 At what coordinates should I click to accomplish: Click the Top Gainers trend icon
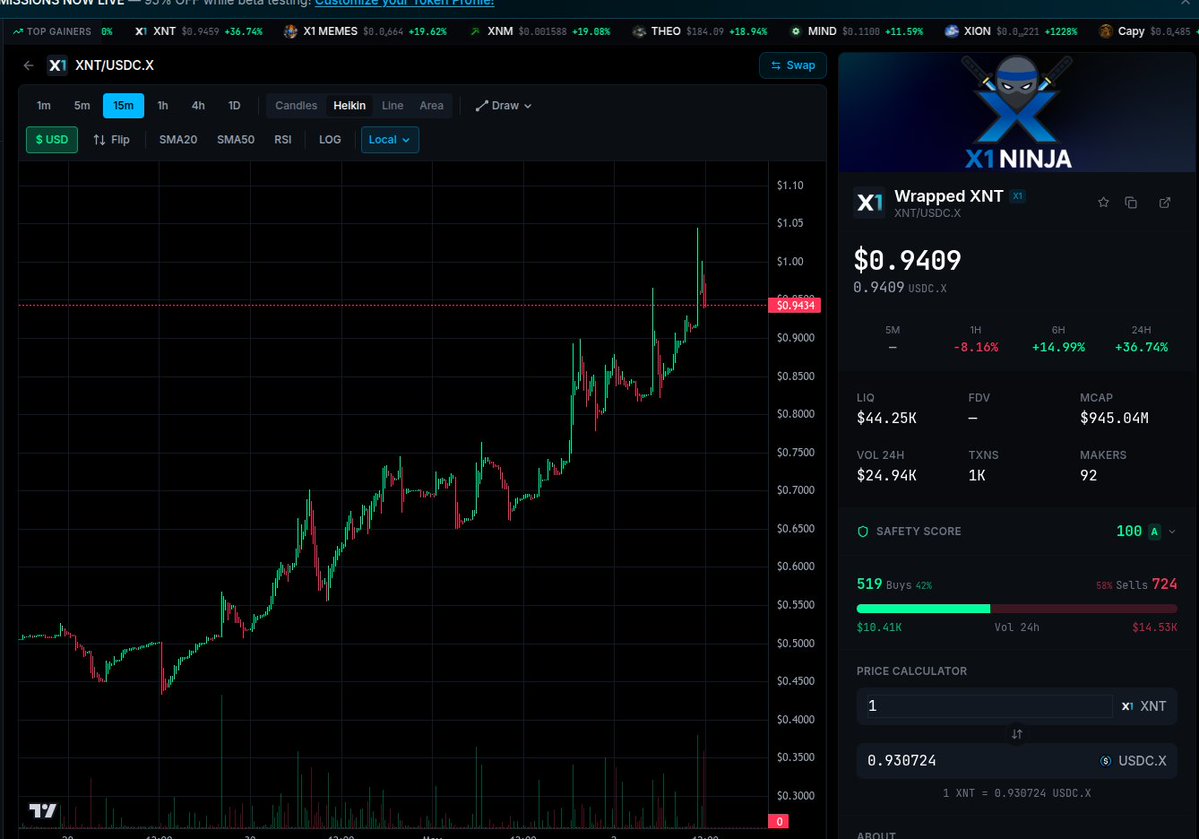[18, 31]
